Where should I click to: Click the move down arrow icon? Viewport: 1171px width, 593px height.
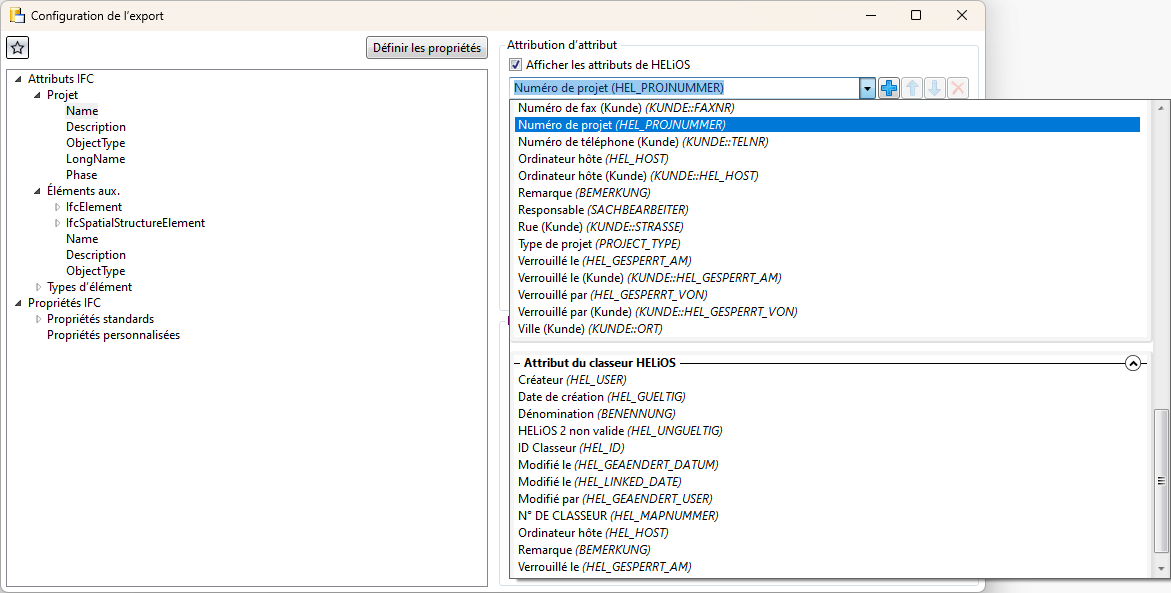934,88
